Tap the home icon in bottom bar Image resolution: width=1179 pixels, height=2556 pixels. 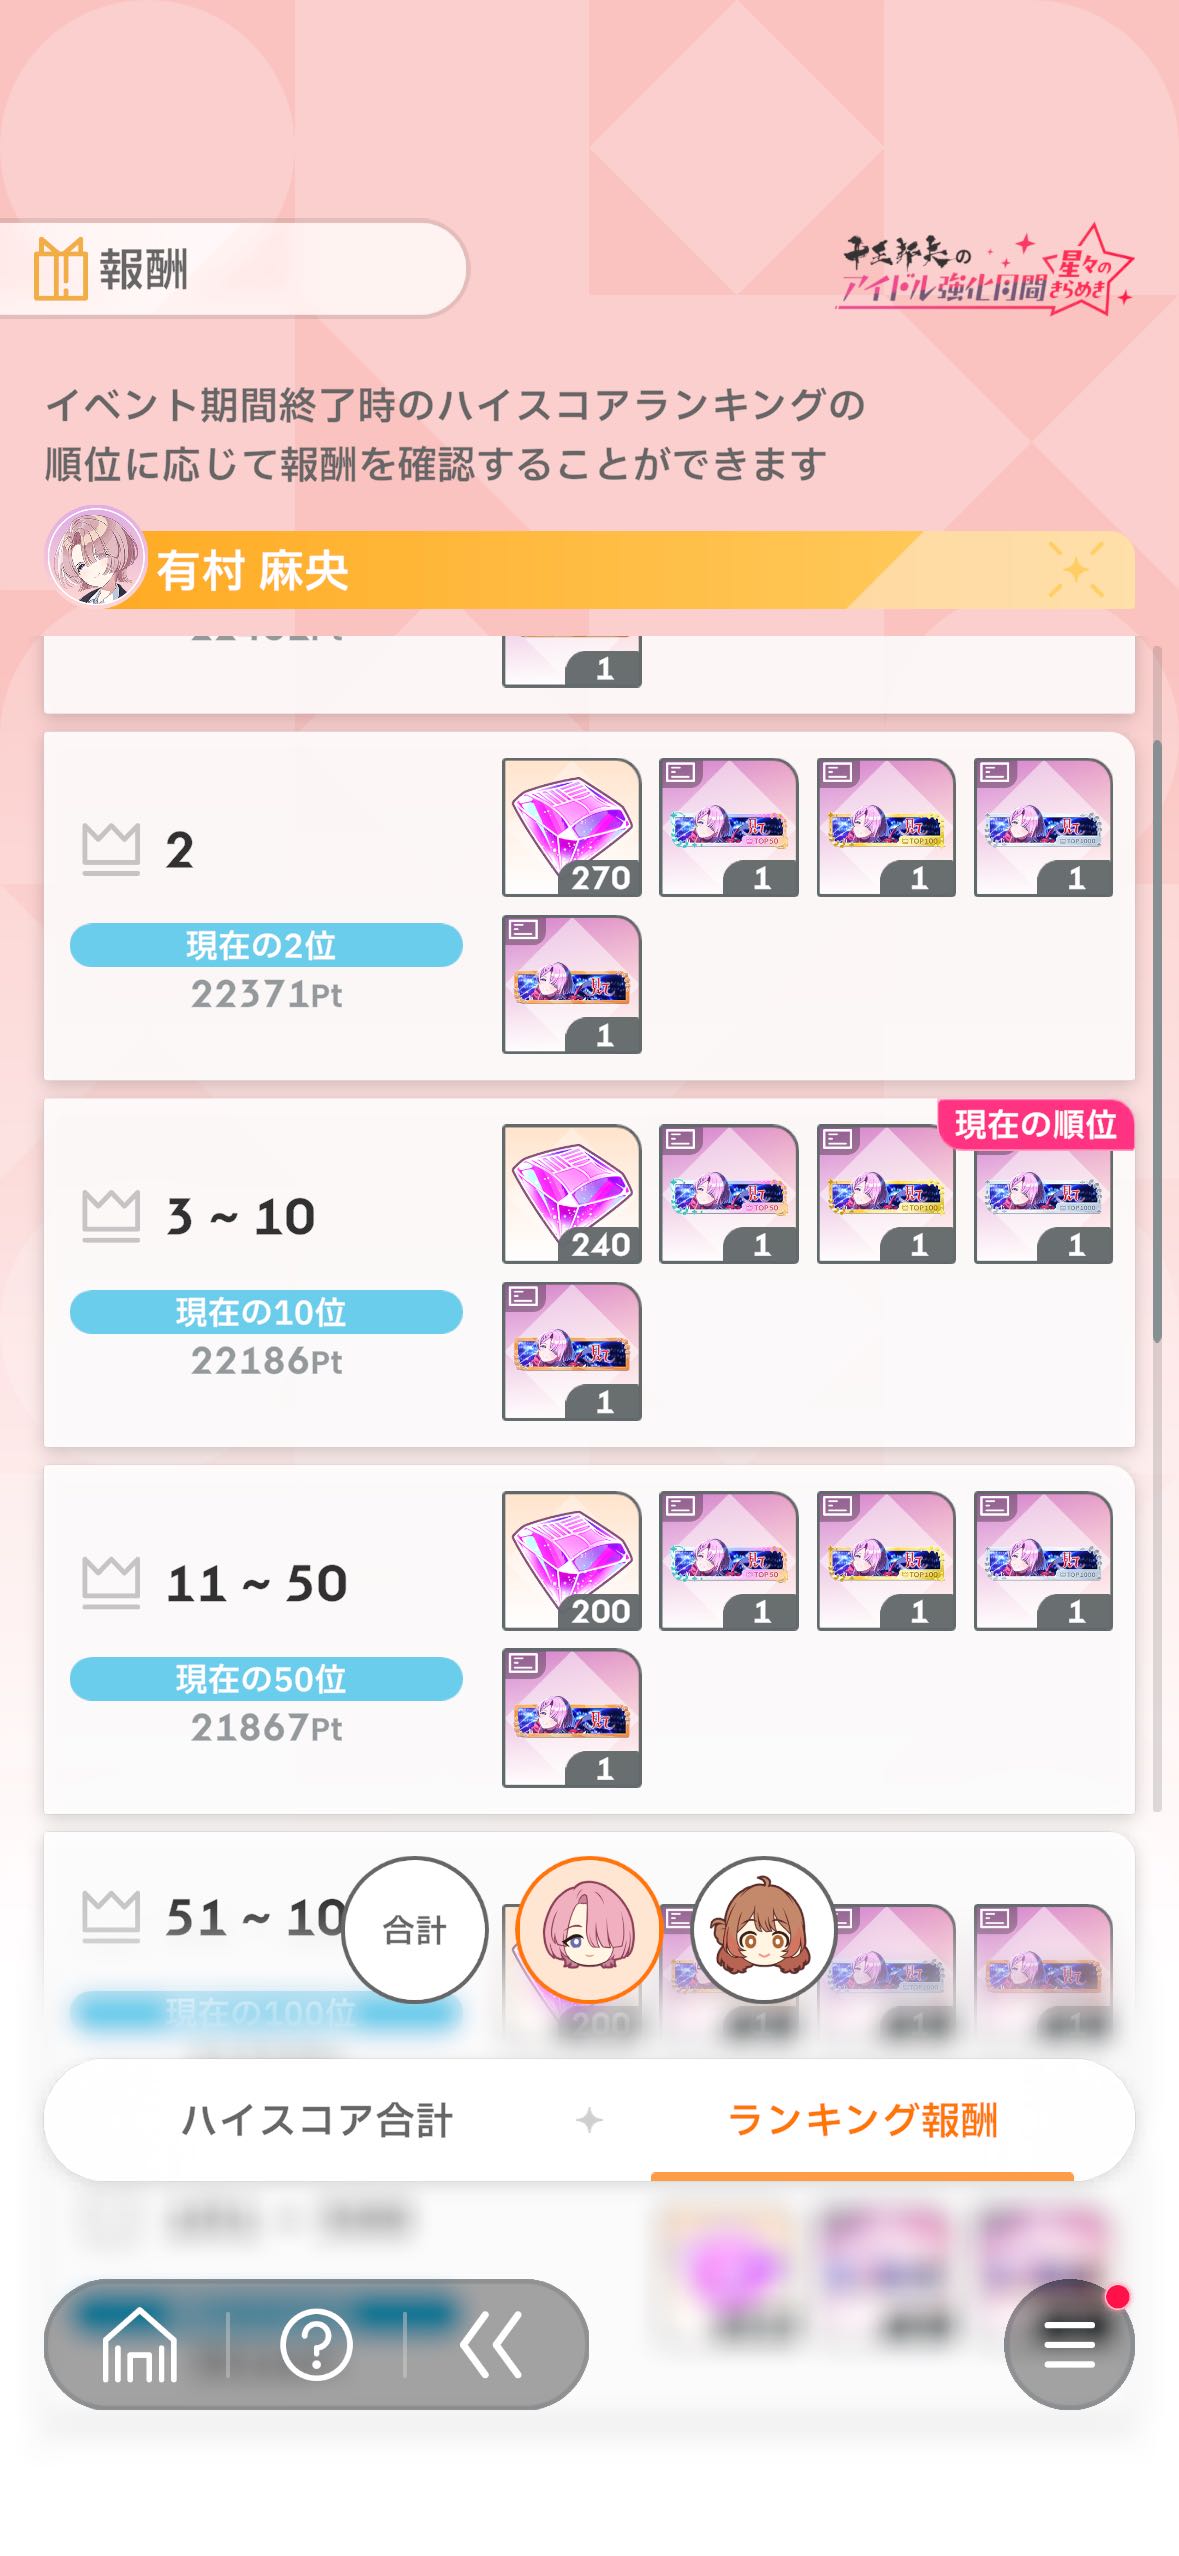(140, 2344)
